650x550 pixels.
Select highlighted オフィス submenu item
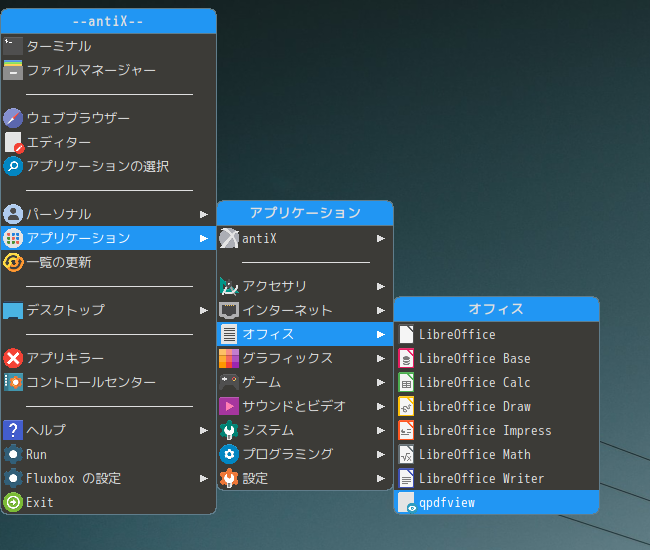[305, 334]
